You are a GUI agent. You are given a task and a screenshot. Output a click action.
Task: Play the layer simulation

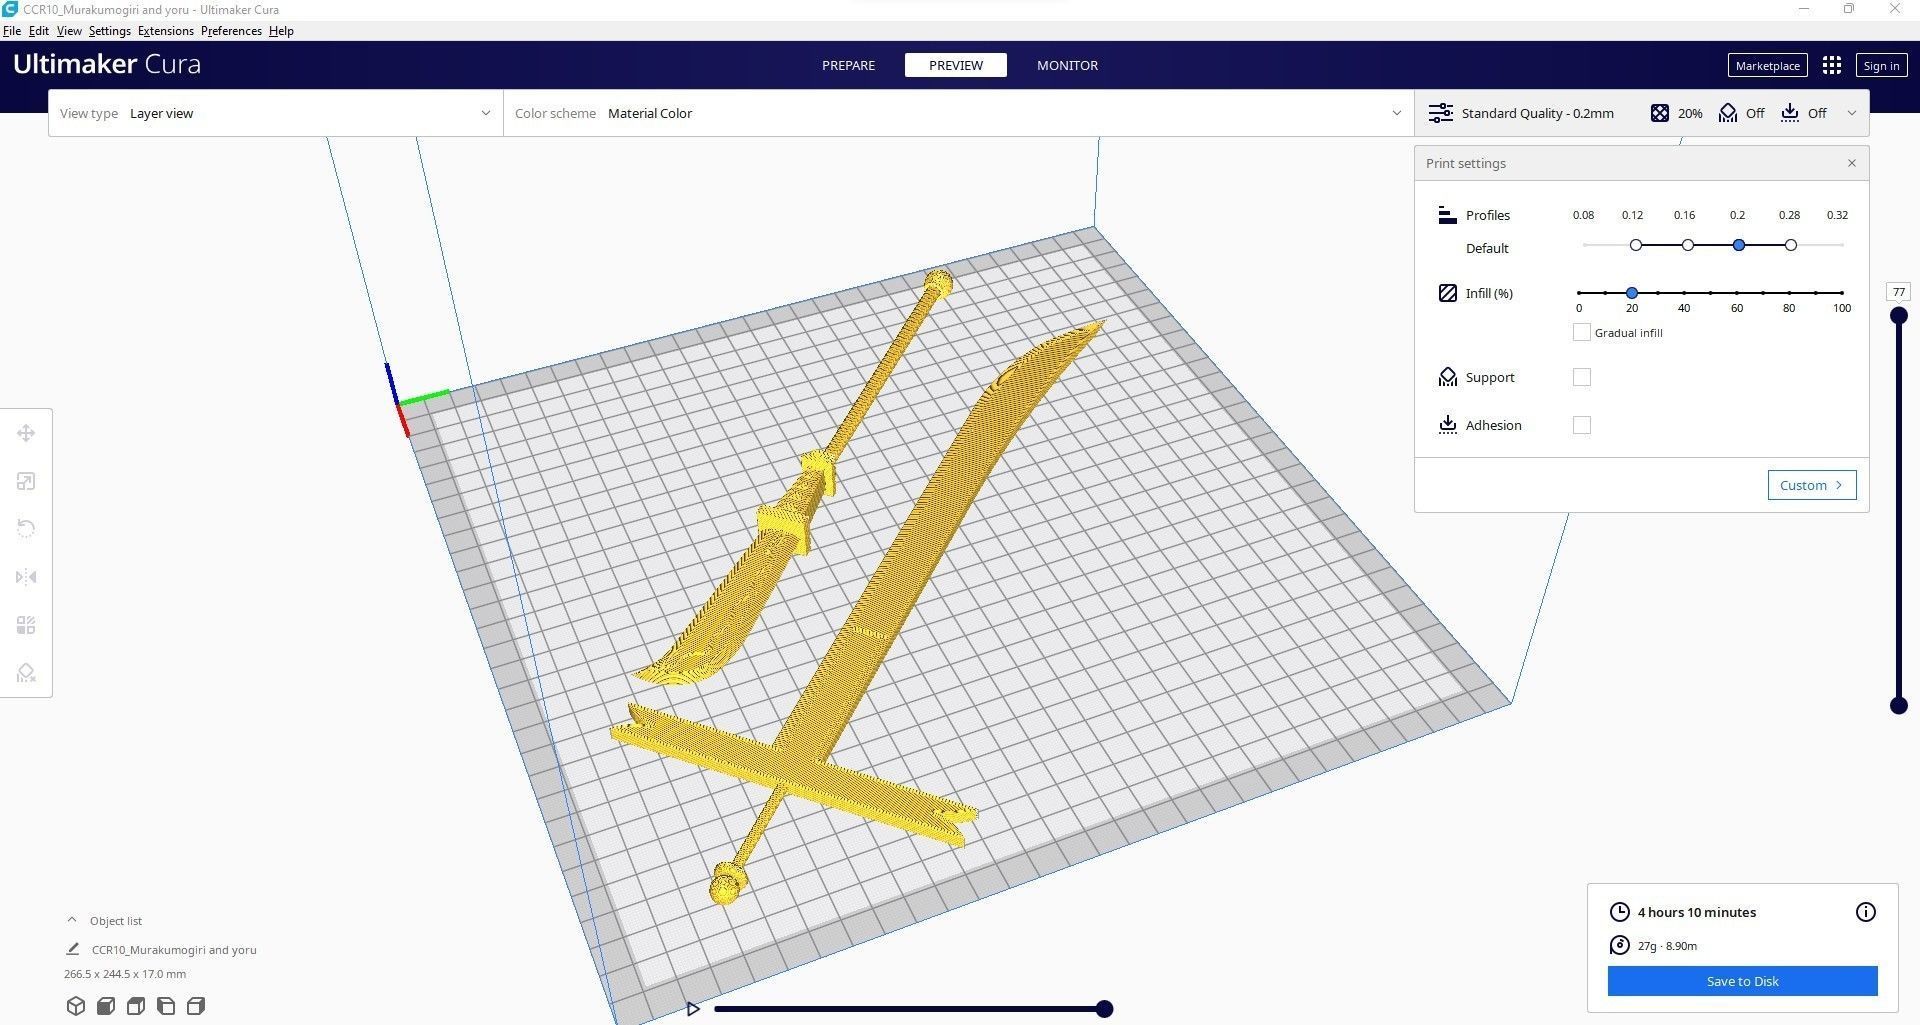[693, 1009]
